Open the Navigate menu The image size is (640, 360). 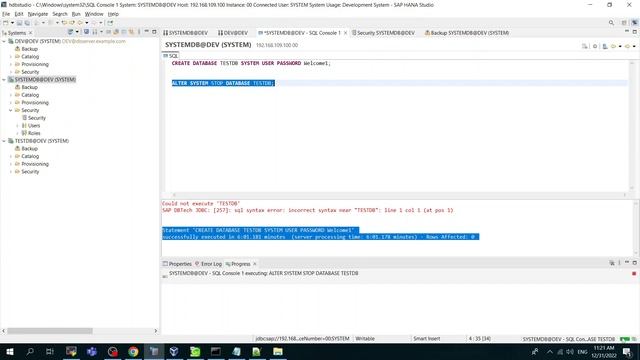[38, 14]
